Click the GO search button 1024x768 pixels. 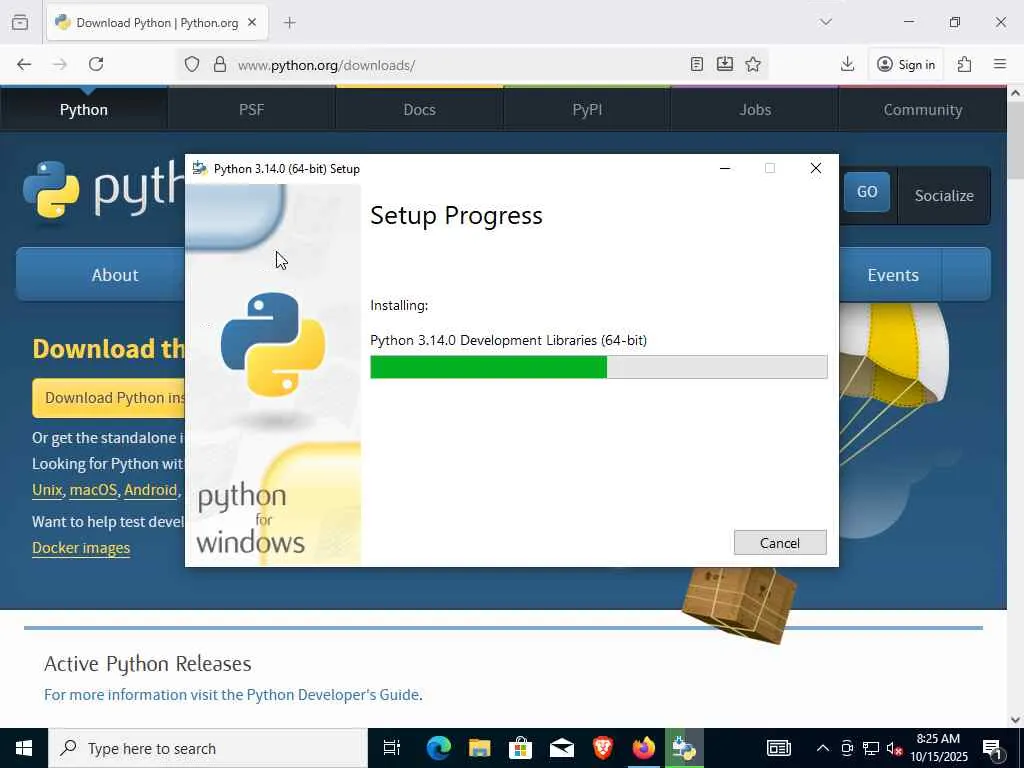(867, 192)
